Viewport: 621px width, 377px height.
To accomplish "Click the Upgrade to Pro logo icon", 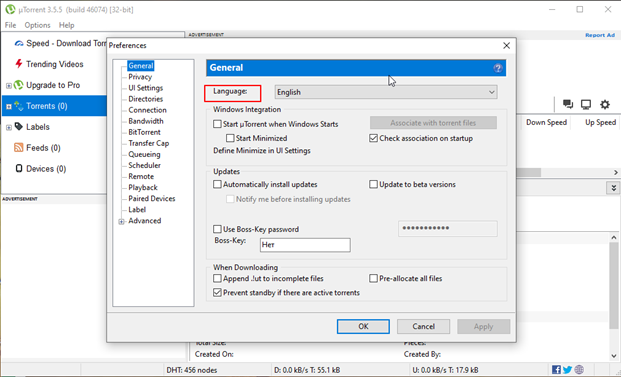I will (x=19, y=85).
